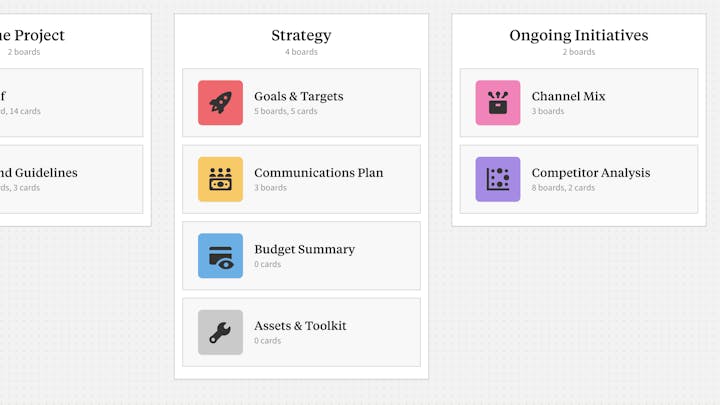Image resolution: width=720 pixels, height=405 pixels.
Task: Click the gray wrench Assets & Toolkit icon
Action: (220, 332)
